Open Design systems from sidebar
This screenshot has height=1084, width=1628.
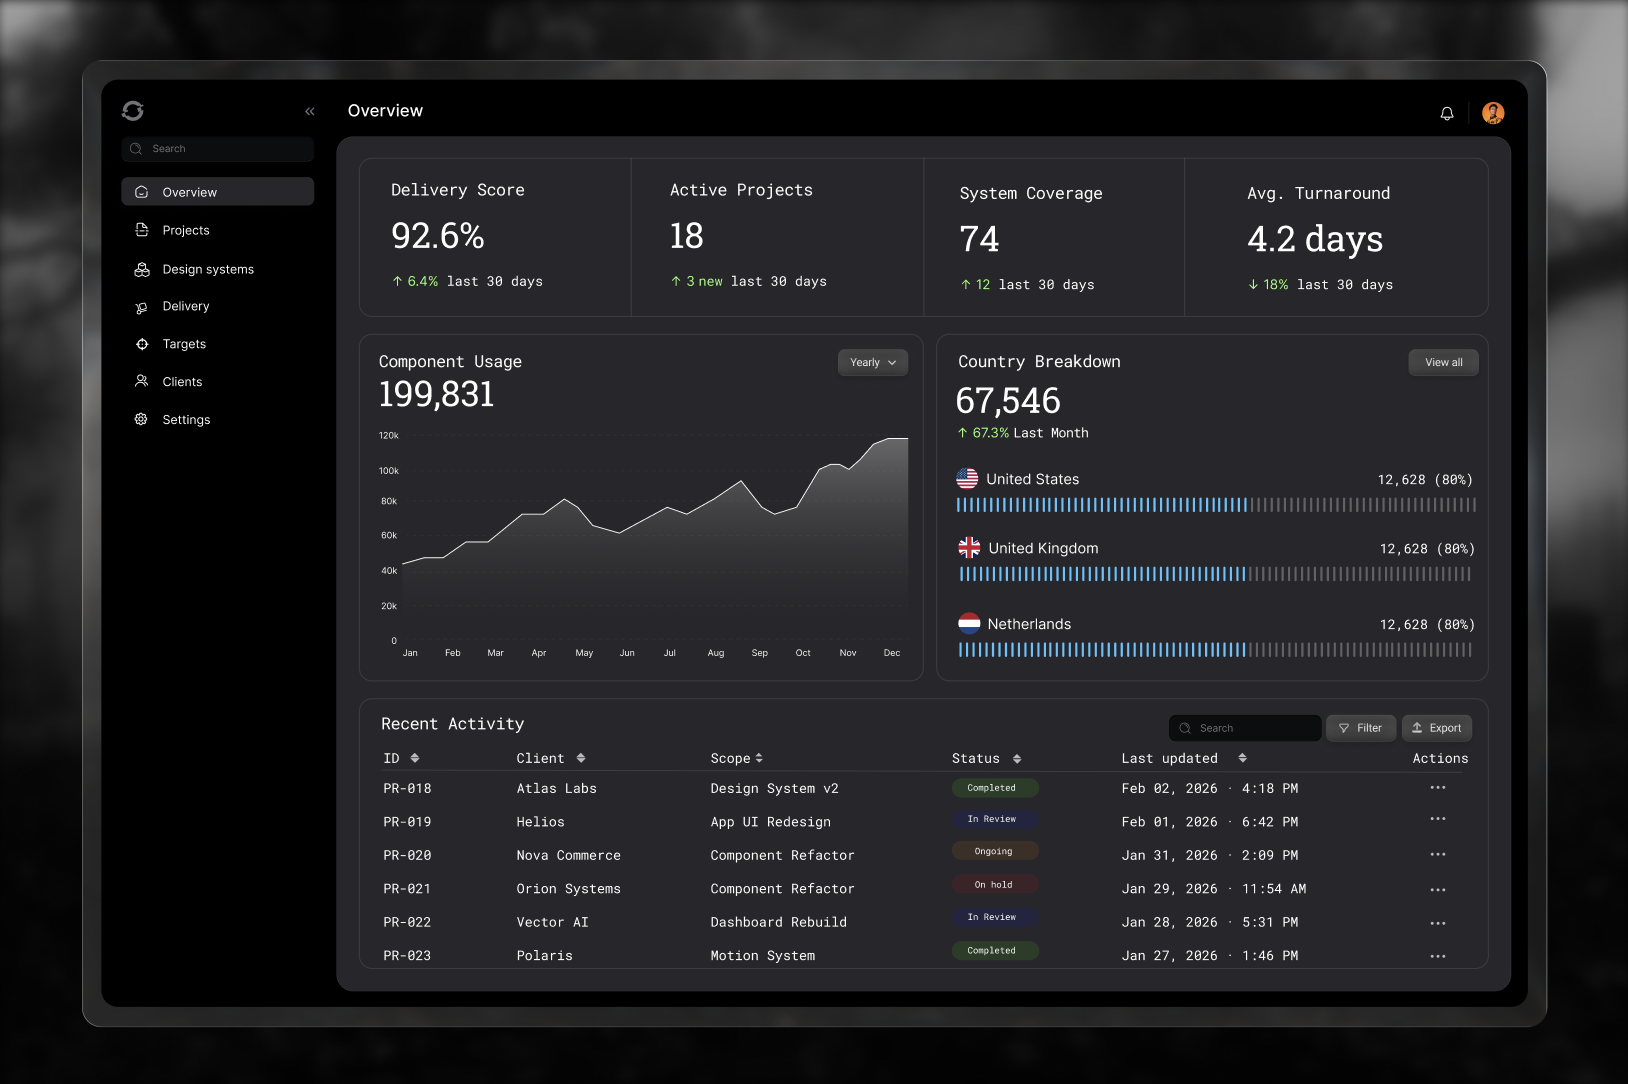(x=208, y=270)
